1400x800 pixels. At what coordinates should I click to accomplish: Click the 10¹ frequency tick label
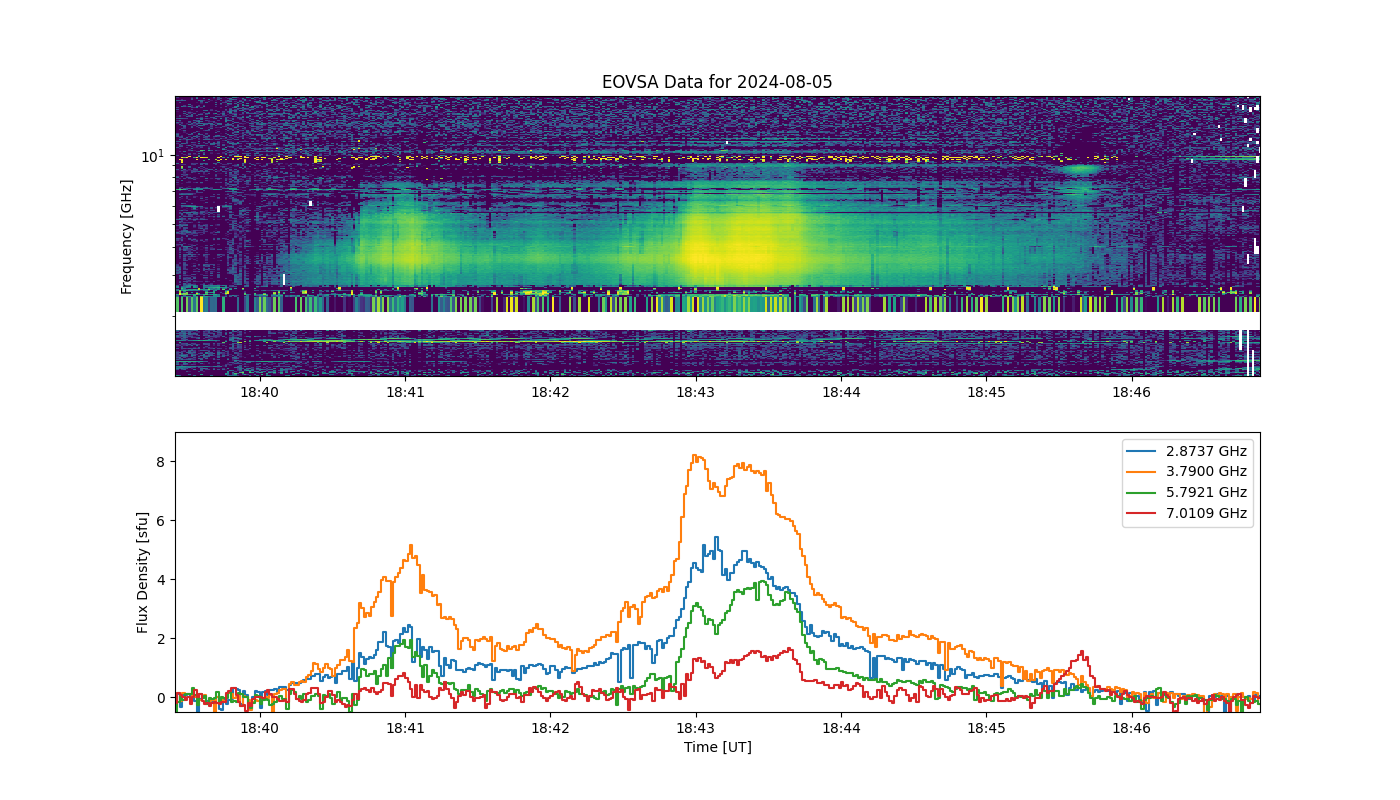(x=152, y=156)
